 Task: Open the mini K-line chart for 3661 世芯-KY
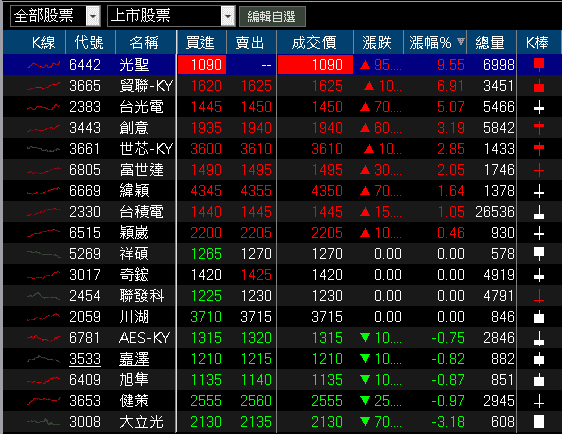43,149
